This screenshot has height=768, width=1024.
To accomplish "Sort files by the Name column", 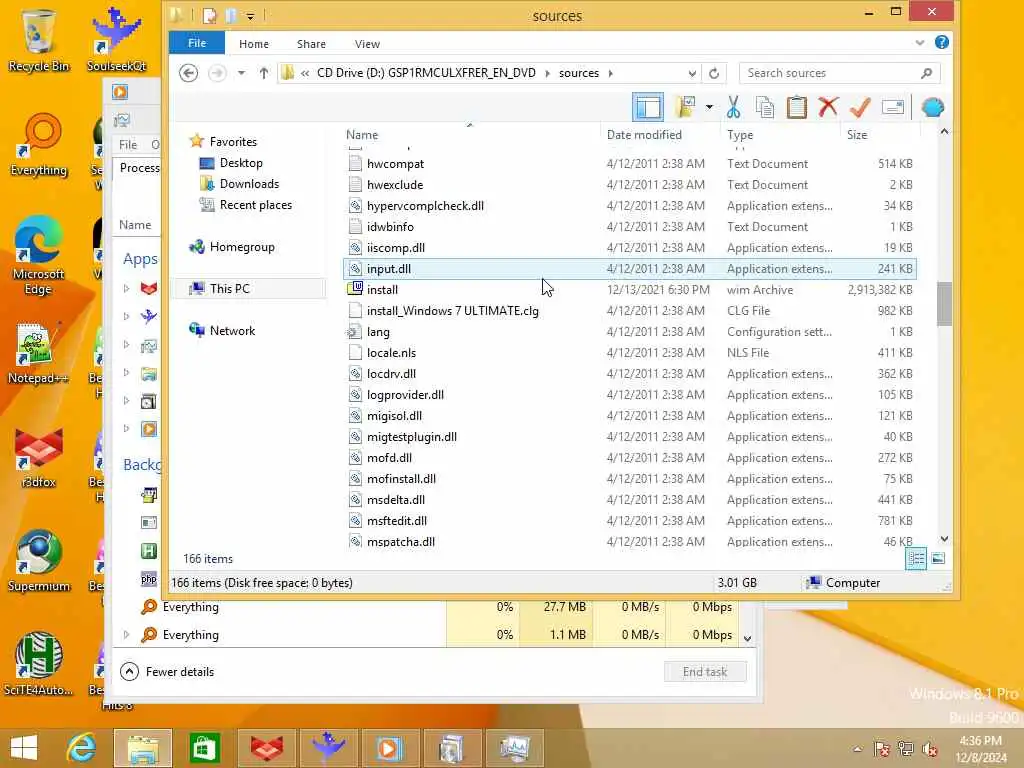I will click(362, 135).
